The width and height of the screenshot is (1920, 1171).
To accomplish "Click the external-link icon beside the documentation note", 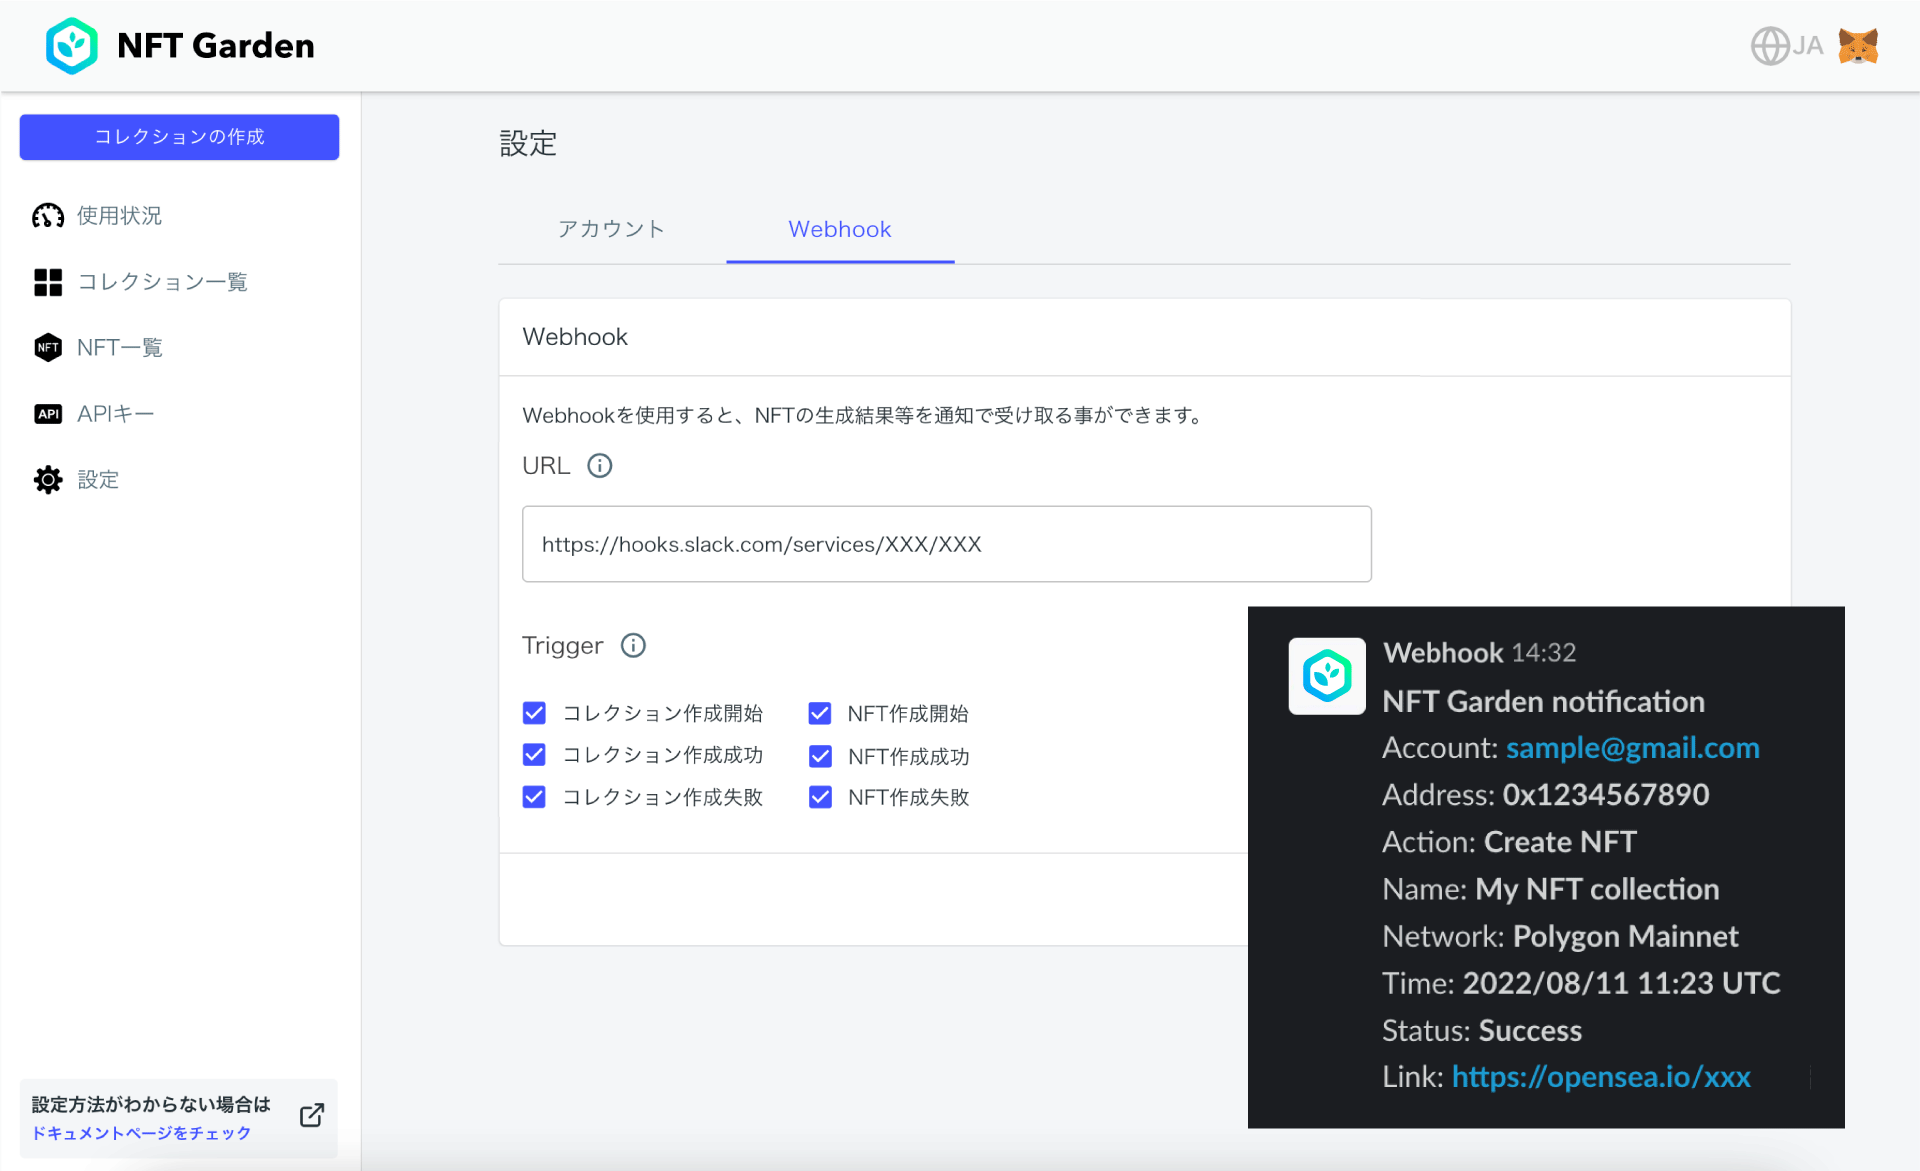I will click(x=311, y=1115).
